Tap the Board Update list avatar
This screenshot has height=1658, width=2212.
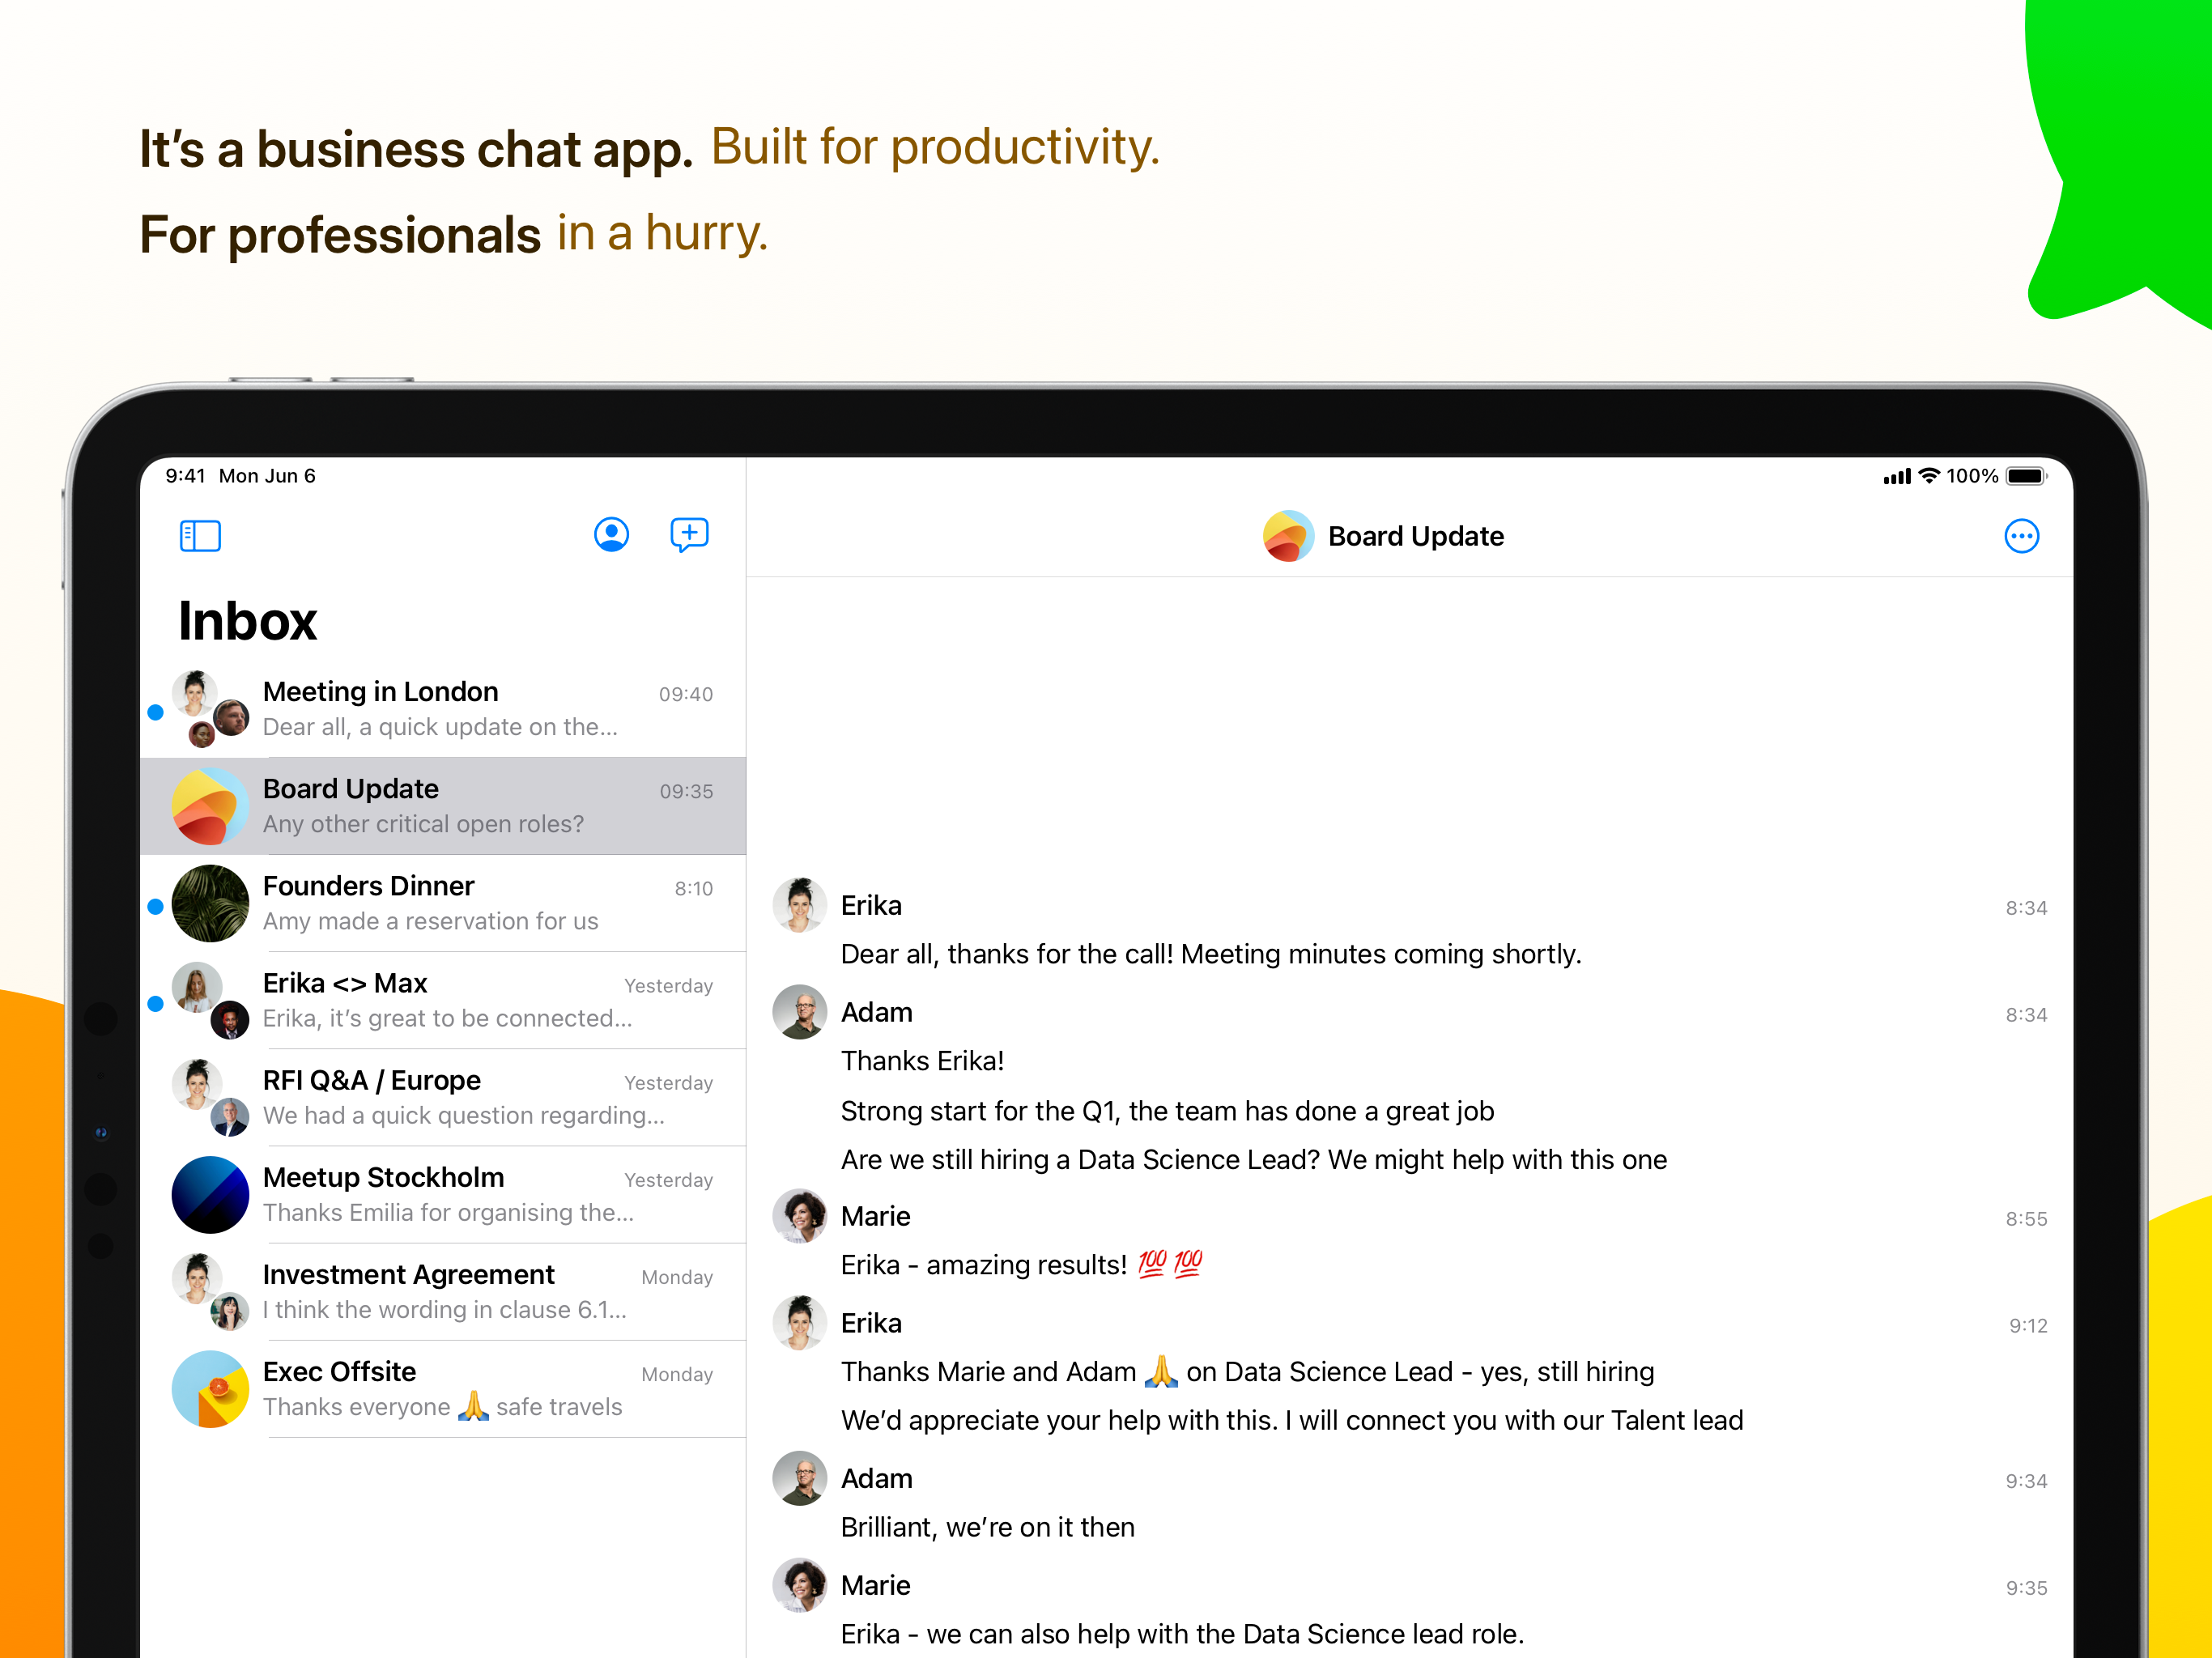pos(210,806)
